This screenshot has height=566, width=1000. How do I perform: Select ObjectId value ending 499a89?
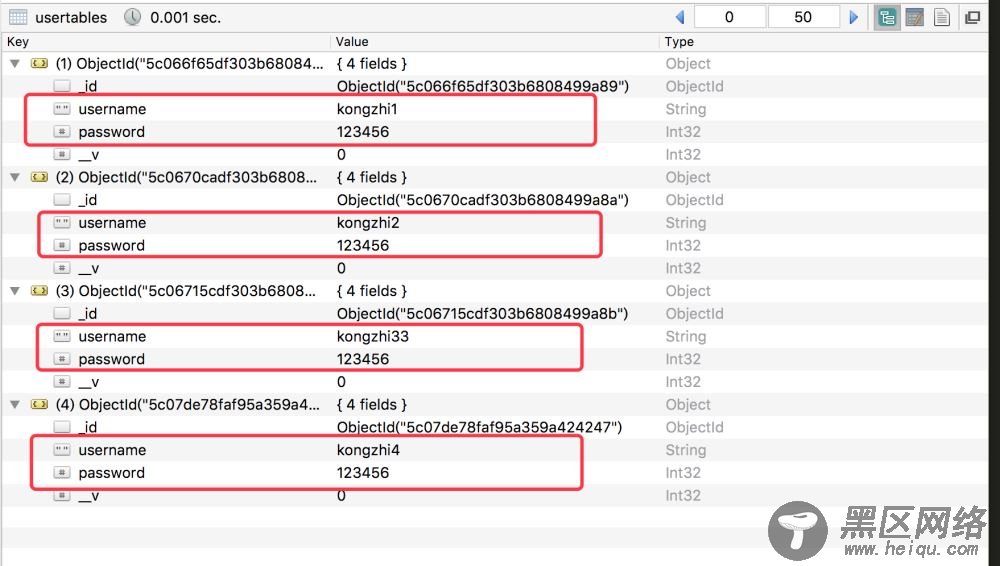[x=483, y=86]
